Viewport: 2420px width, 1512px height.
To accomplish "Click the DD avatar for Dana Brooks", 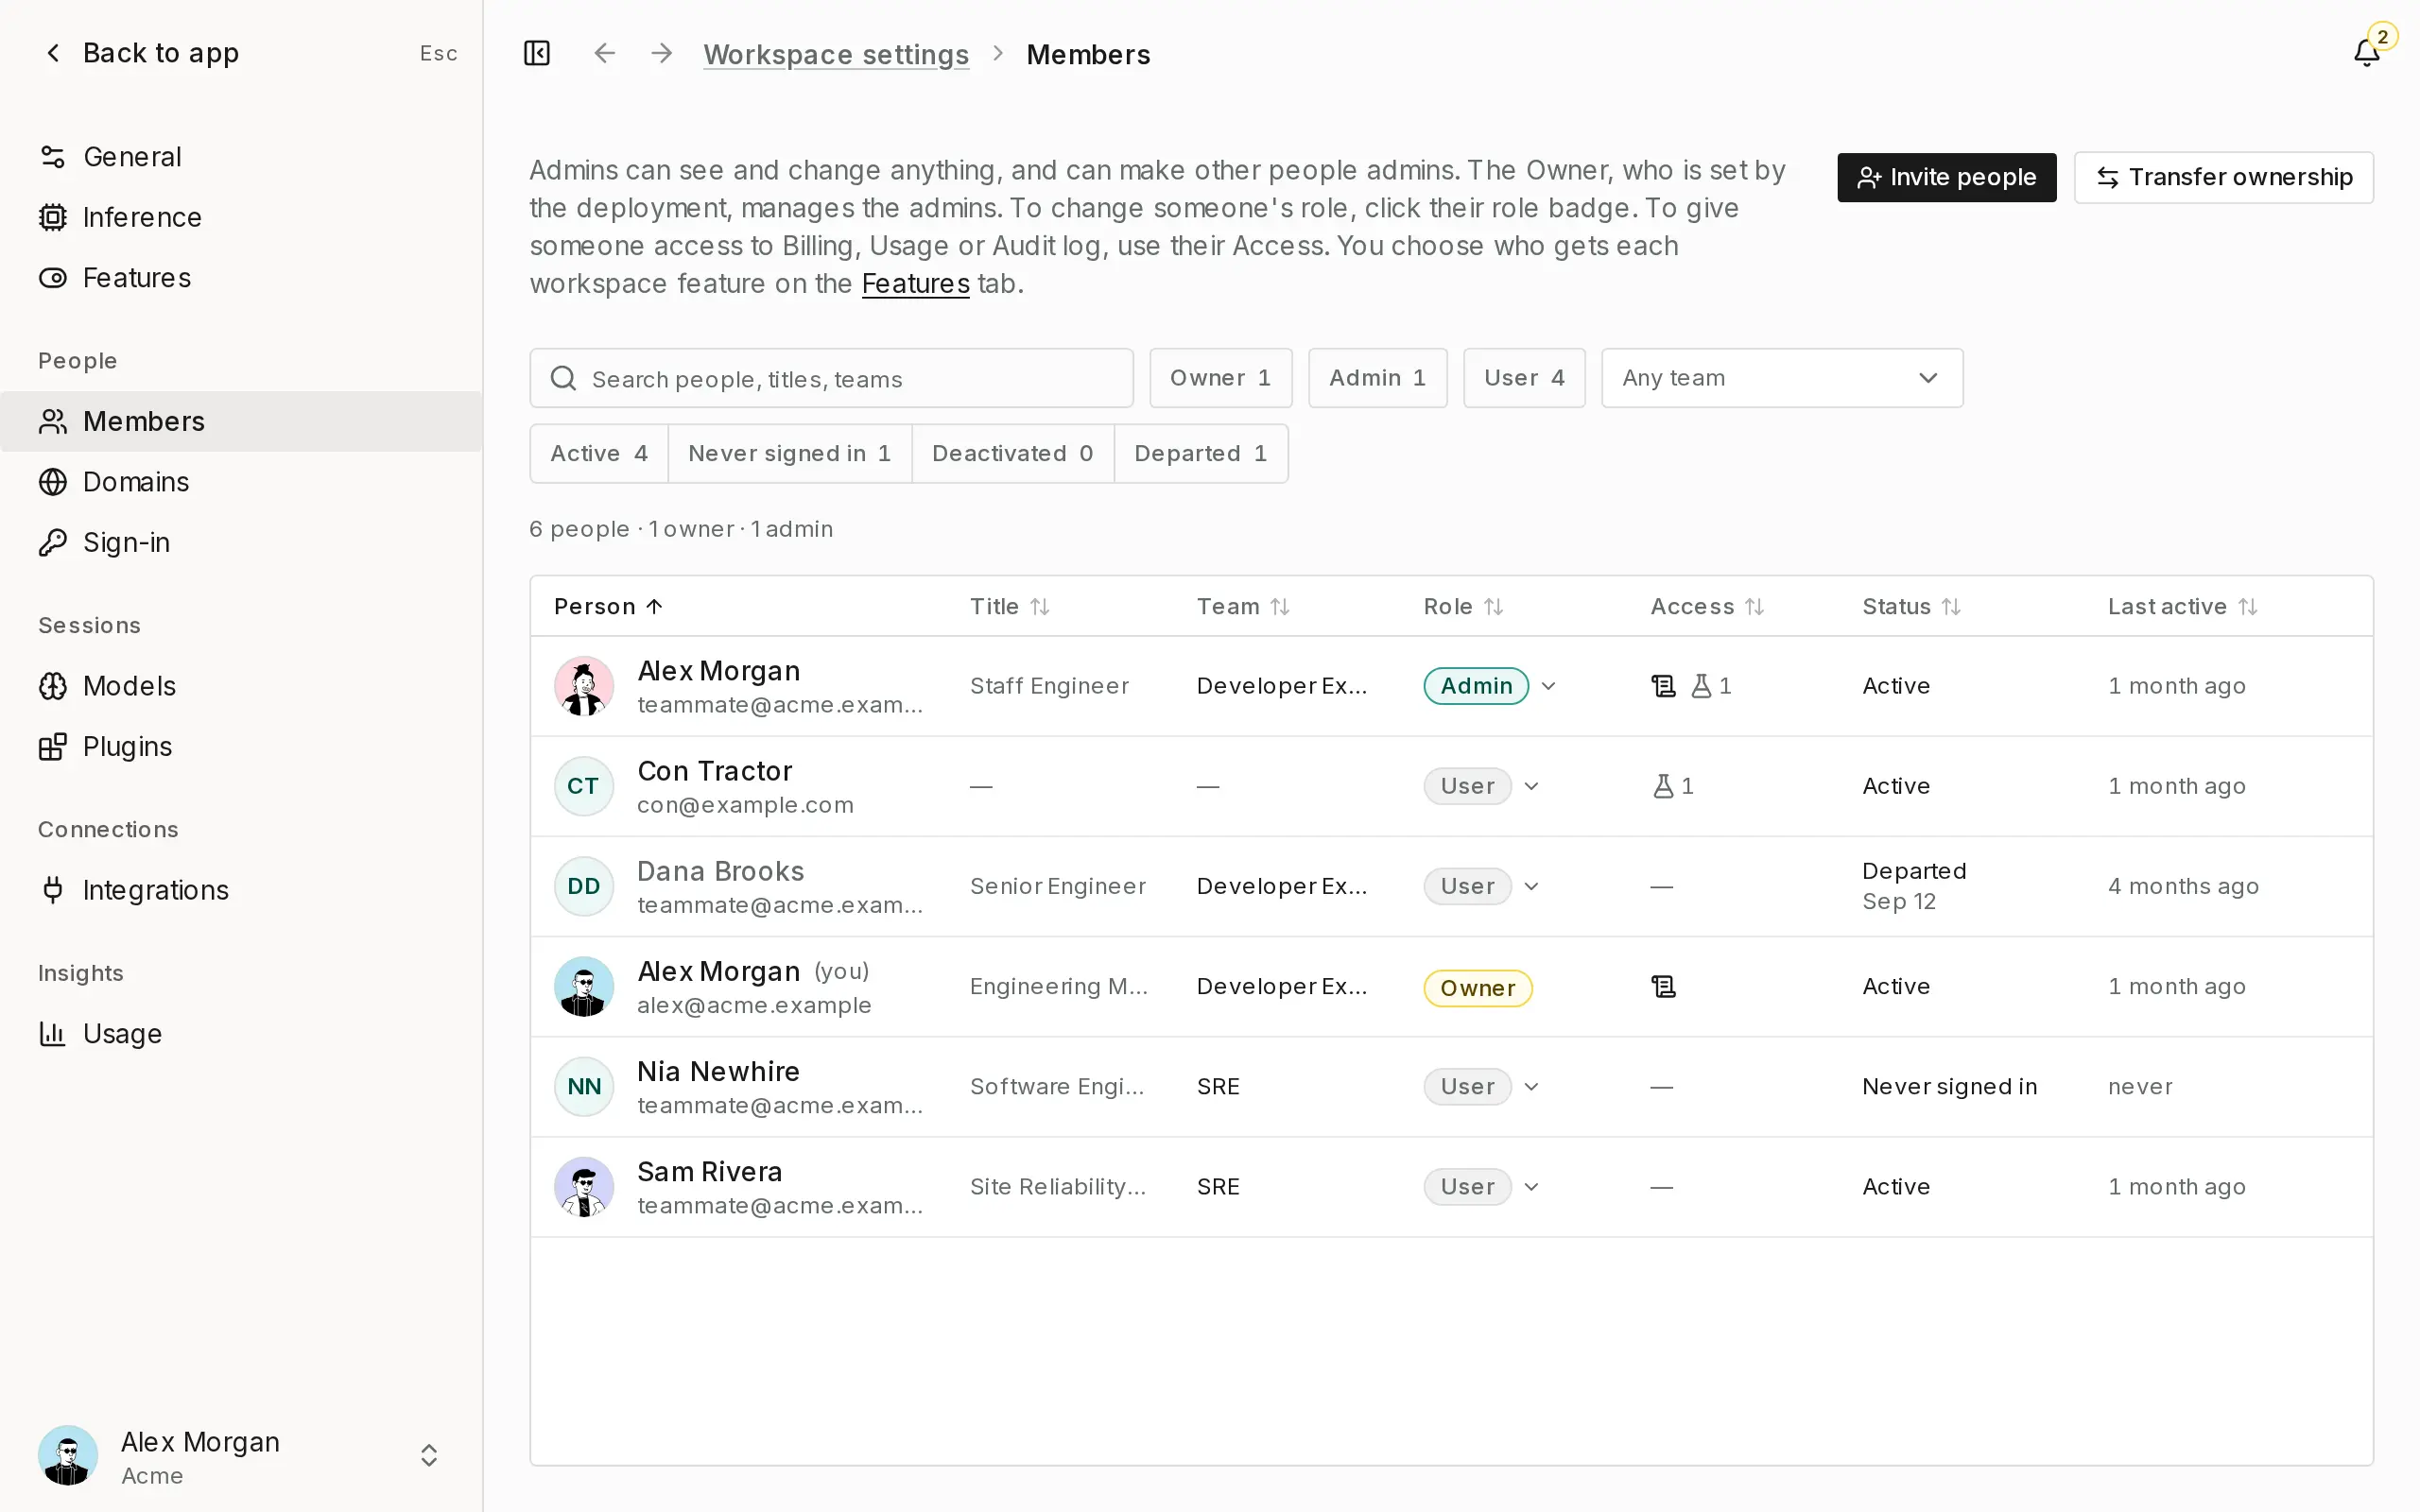I will pos(584,886).
